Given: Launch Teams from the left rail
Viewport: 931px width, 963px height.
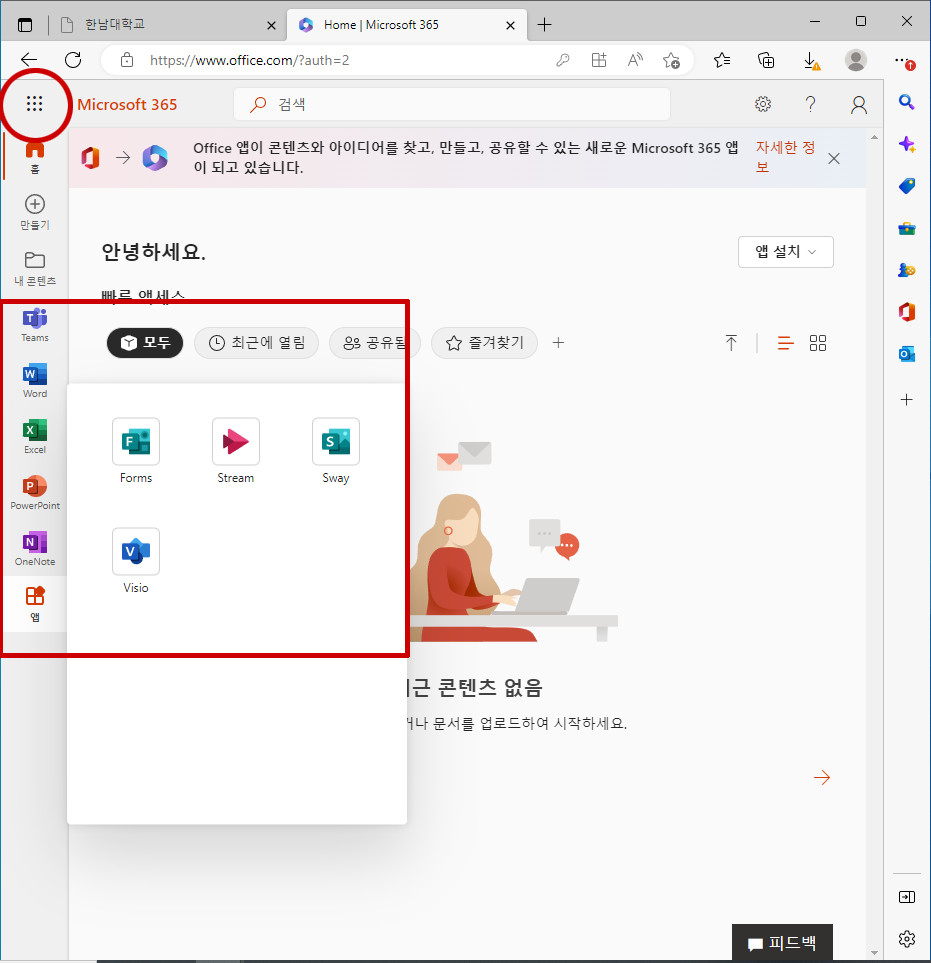Looking at the screenshot, I should 35,325.
